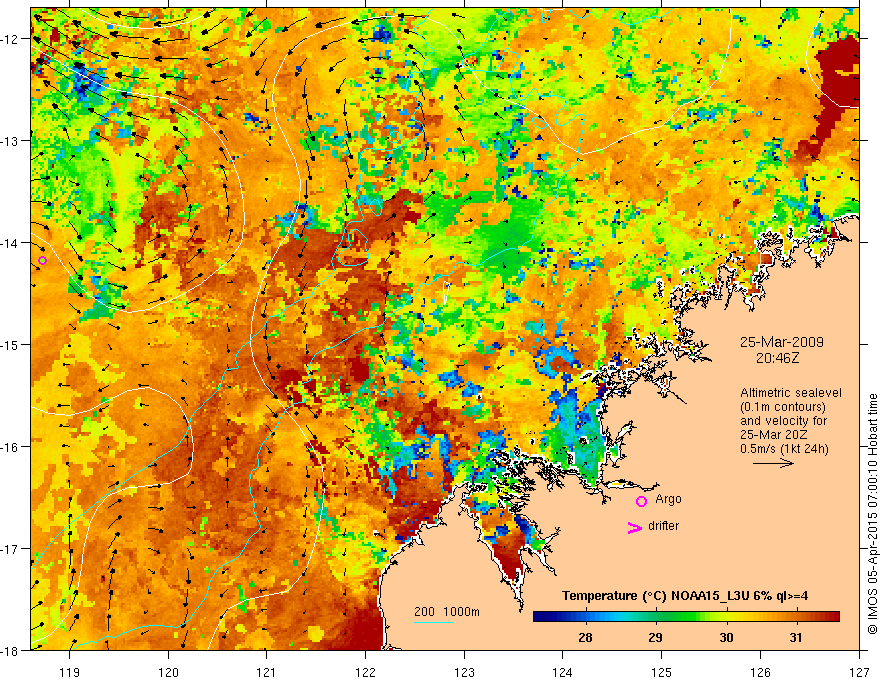This screenshot has height=680, width=880.
Task: Click latitude axis label '-15'
Action: coord(11,344)
